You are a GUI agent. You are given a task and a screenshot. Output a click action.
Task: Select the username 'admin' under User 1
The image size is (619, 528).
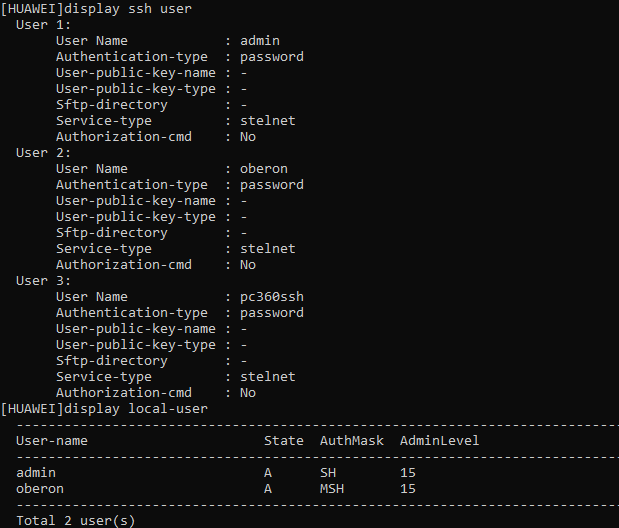260,41
